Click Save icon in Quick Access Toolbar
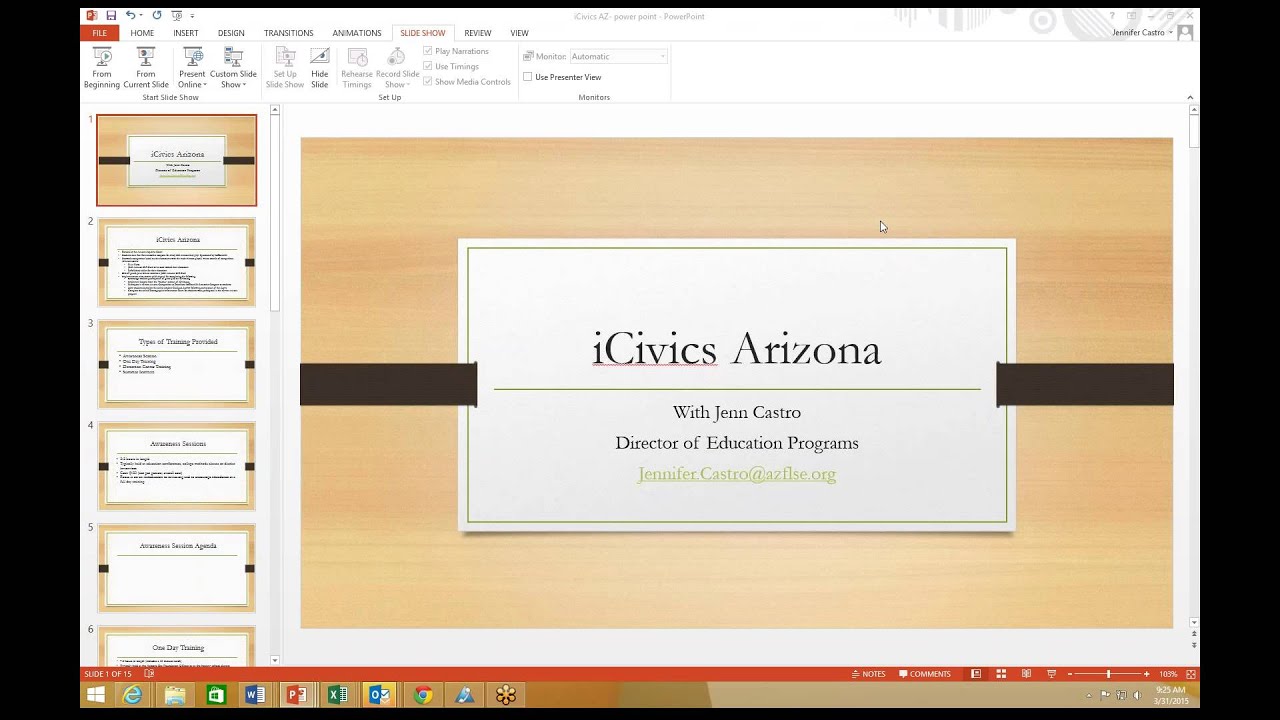The height and width of the screenshot is (720, 1280). [111, 15]
